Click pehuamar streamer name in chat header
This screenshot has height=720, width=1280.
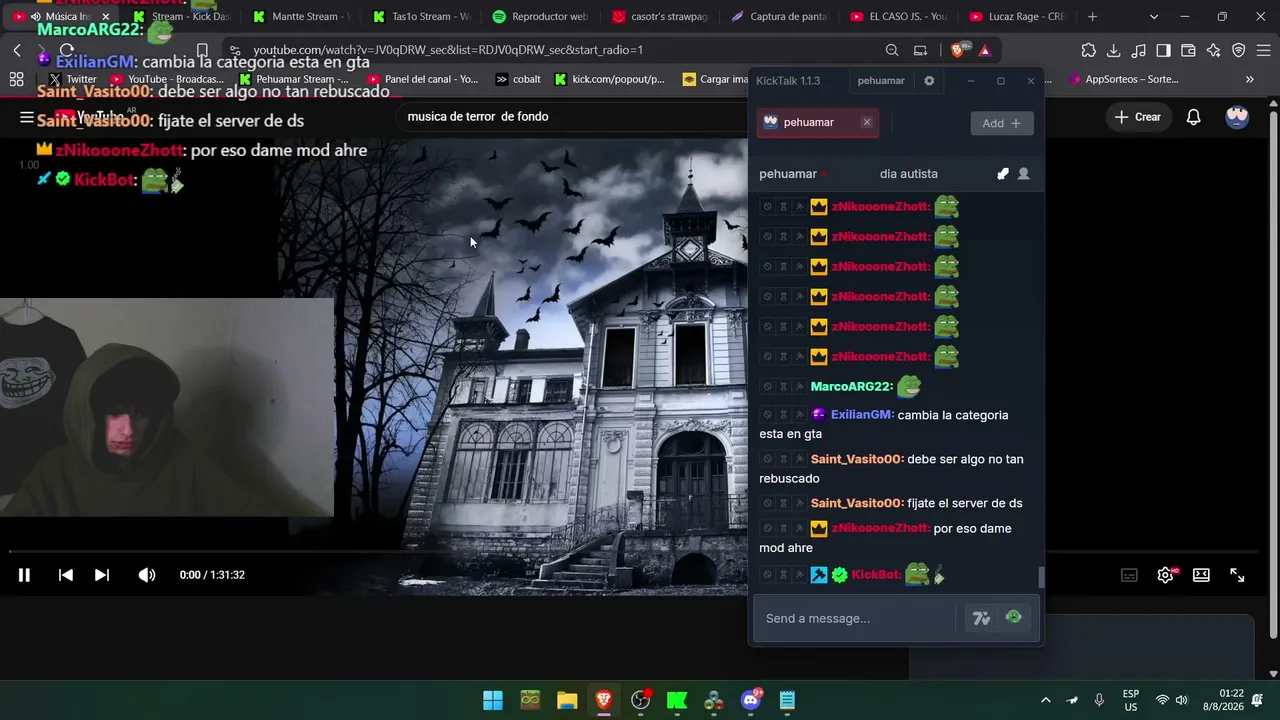[788, 174]
